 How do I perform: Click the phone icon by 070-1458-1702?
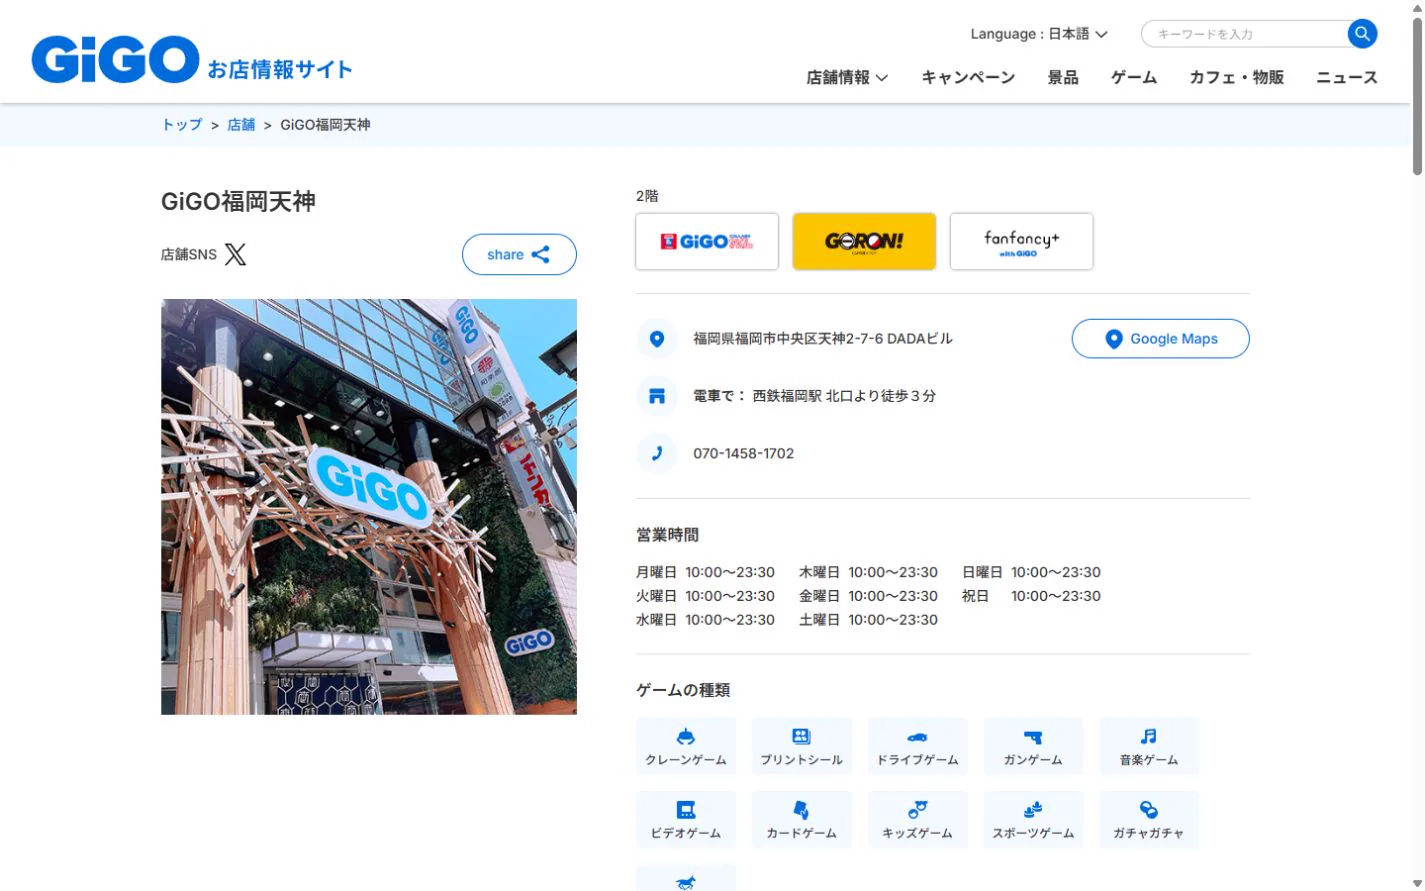click(657, 453)
